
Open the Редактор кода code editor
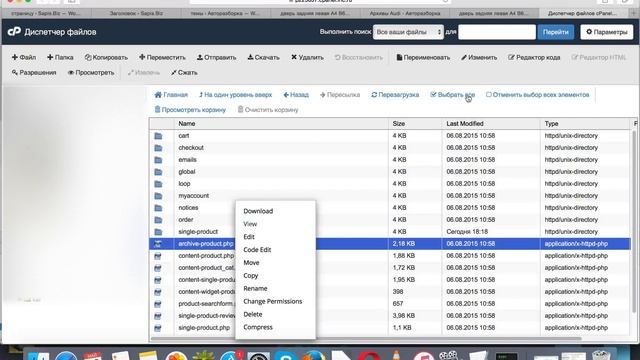(x=534, y=58)
